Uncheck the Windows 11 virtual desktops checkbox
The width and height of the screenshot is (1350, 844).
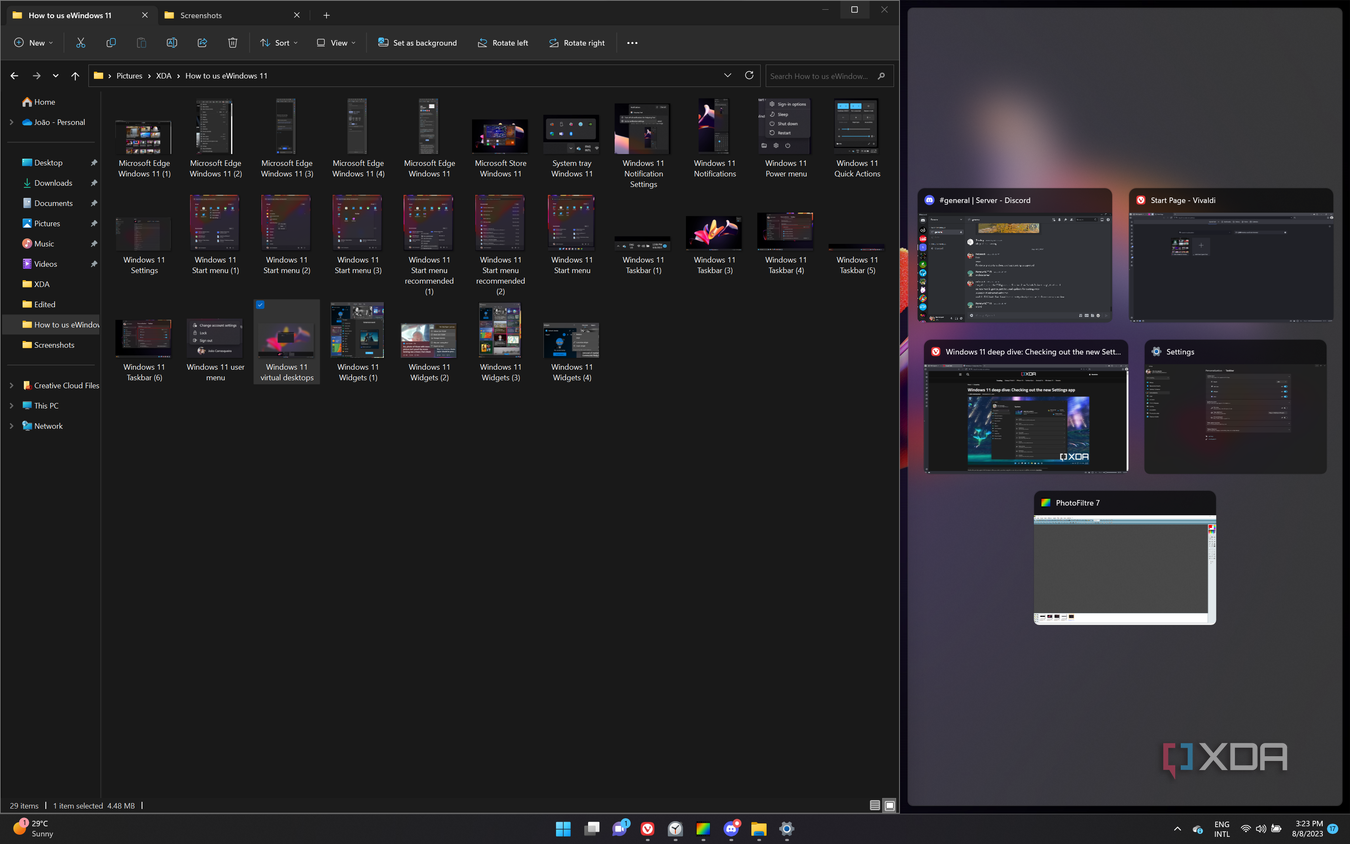(260, 305)
